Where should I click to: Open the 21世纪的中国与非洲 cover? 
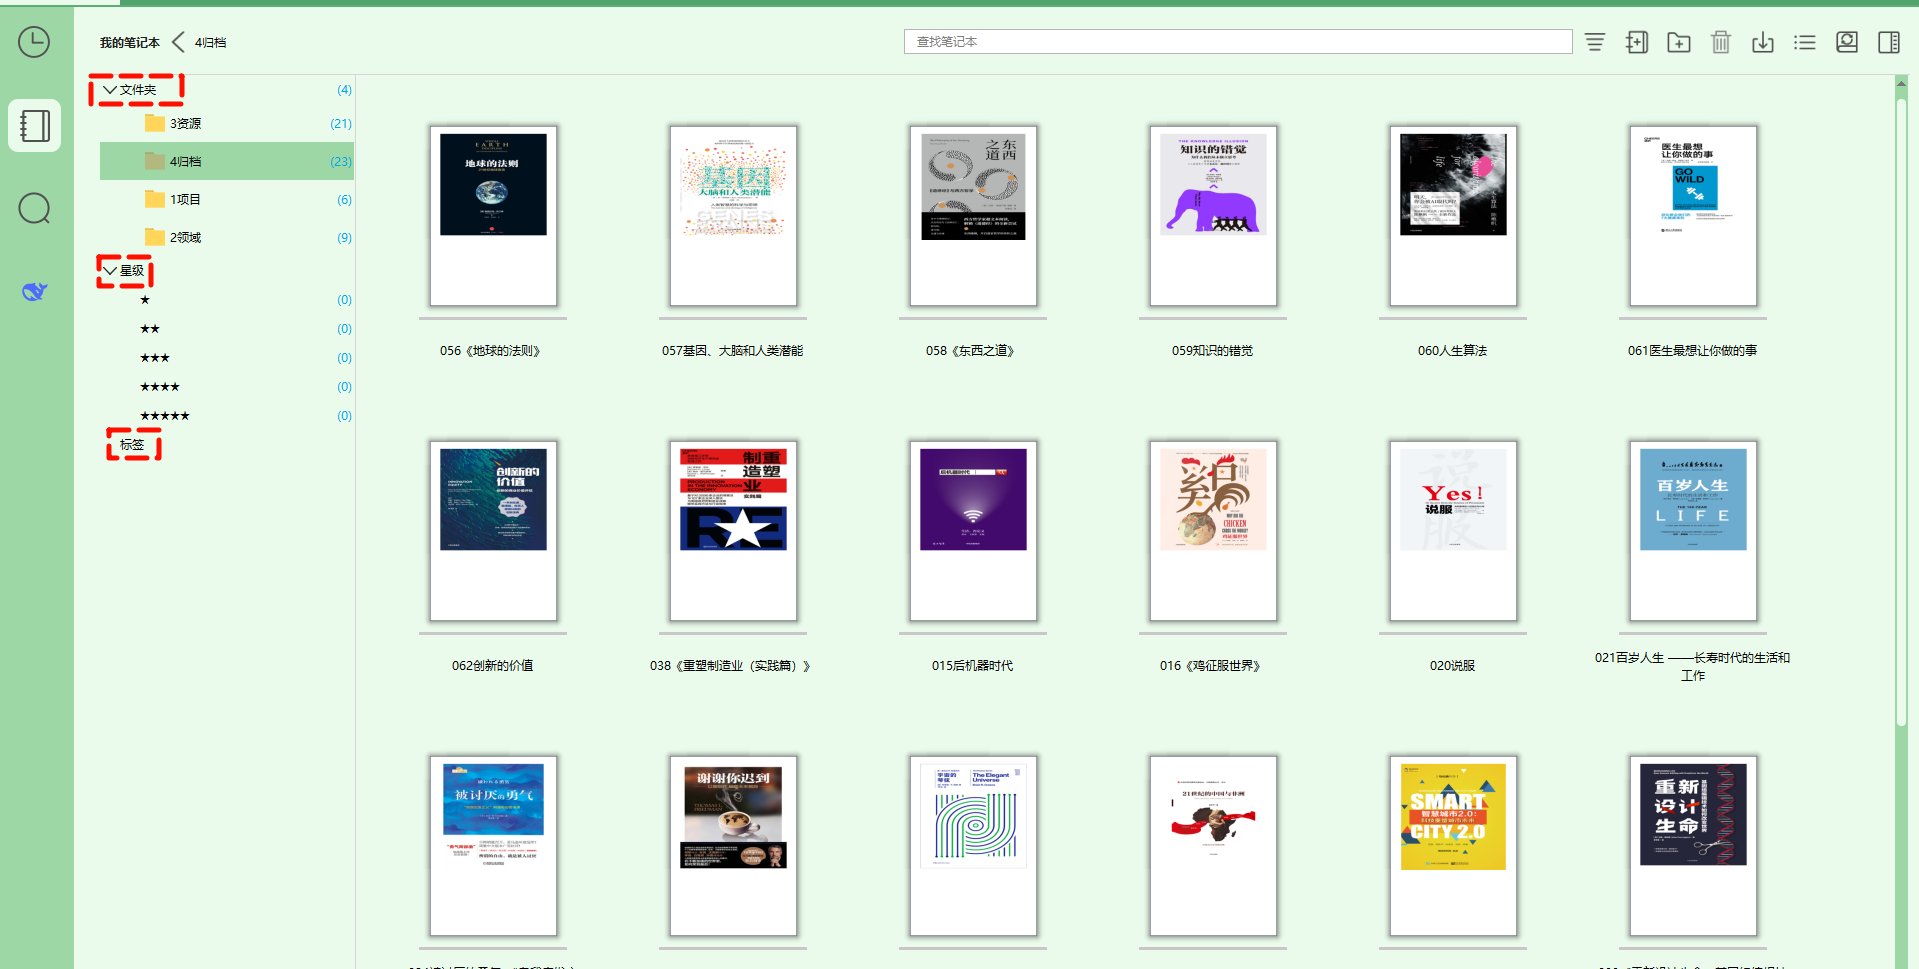click(x=1213, y=846)
